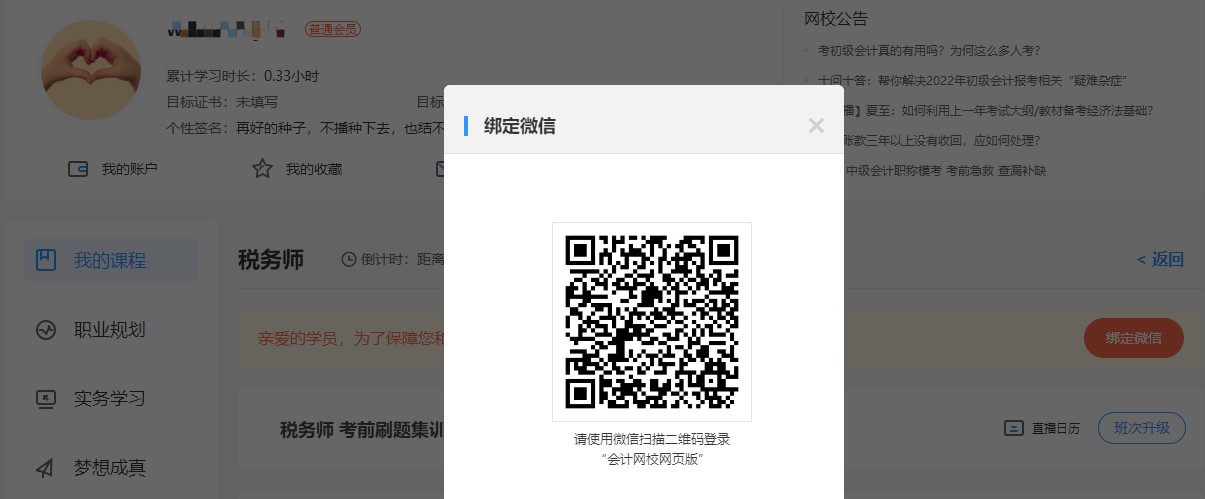Screen dimensions: 1205x499
Task: Click the 班次升级 button
Action: tap(1142, 428)
